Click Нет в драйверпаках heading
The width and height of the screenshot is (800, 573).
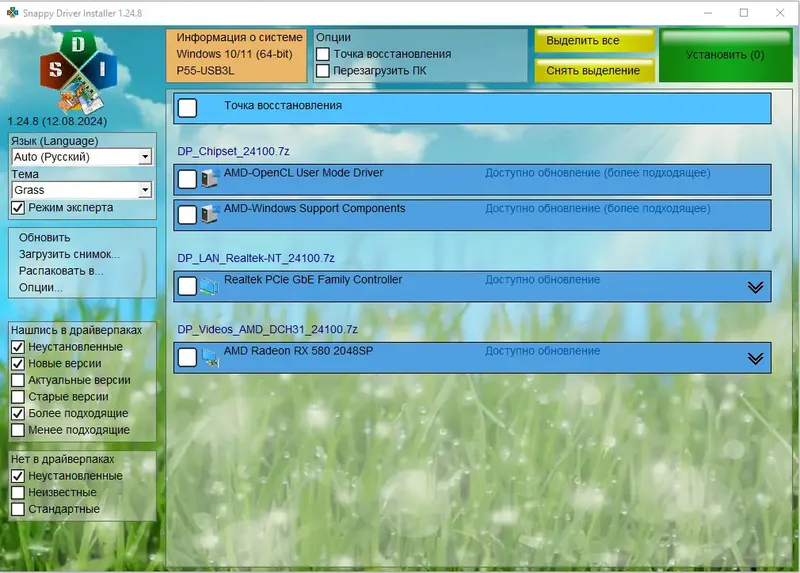point(63,459)
